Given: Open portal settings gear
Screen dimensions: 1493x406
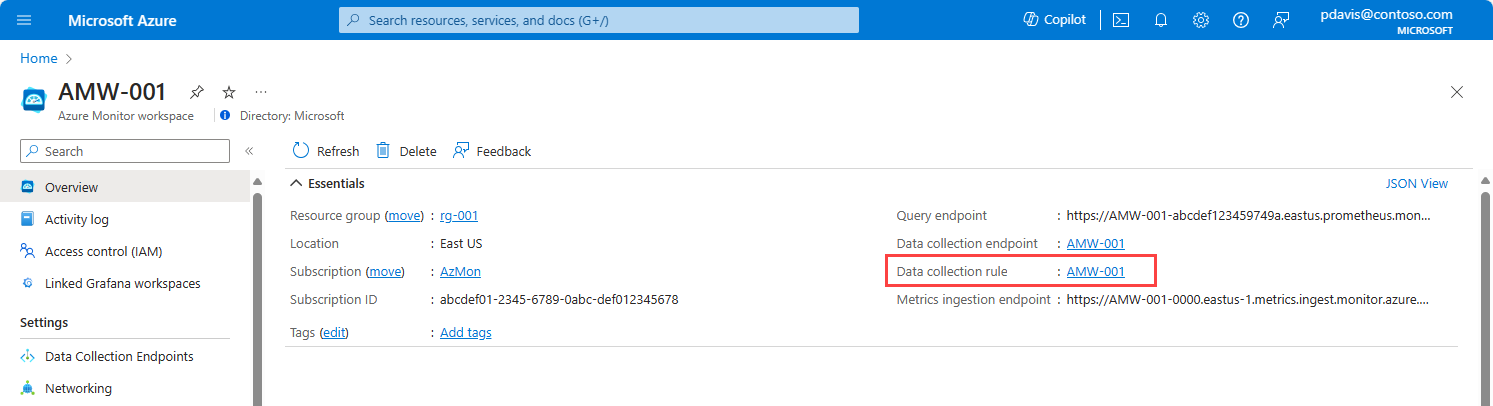Looking at the screenshot, I should (1201, 20).
